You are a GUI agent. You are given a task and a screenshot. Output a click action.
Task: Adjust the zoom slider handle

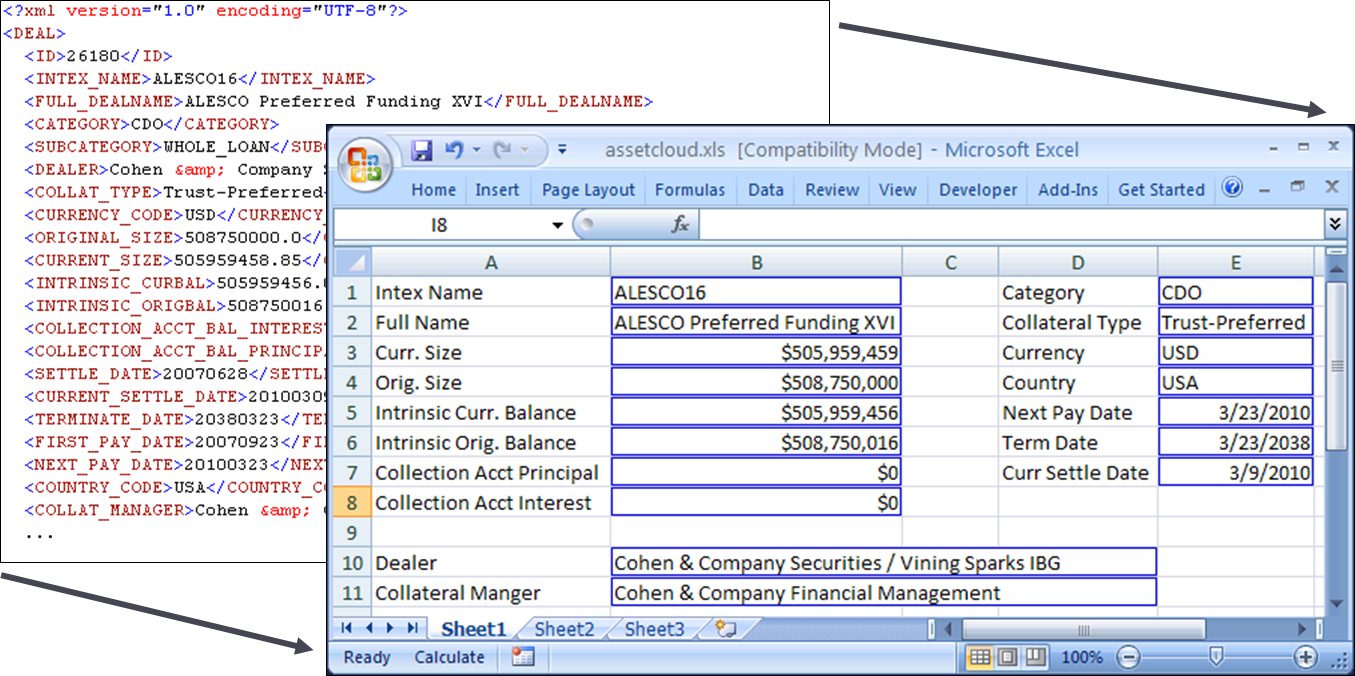tap(1216, 656)
